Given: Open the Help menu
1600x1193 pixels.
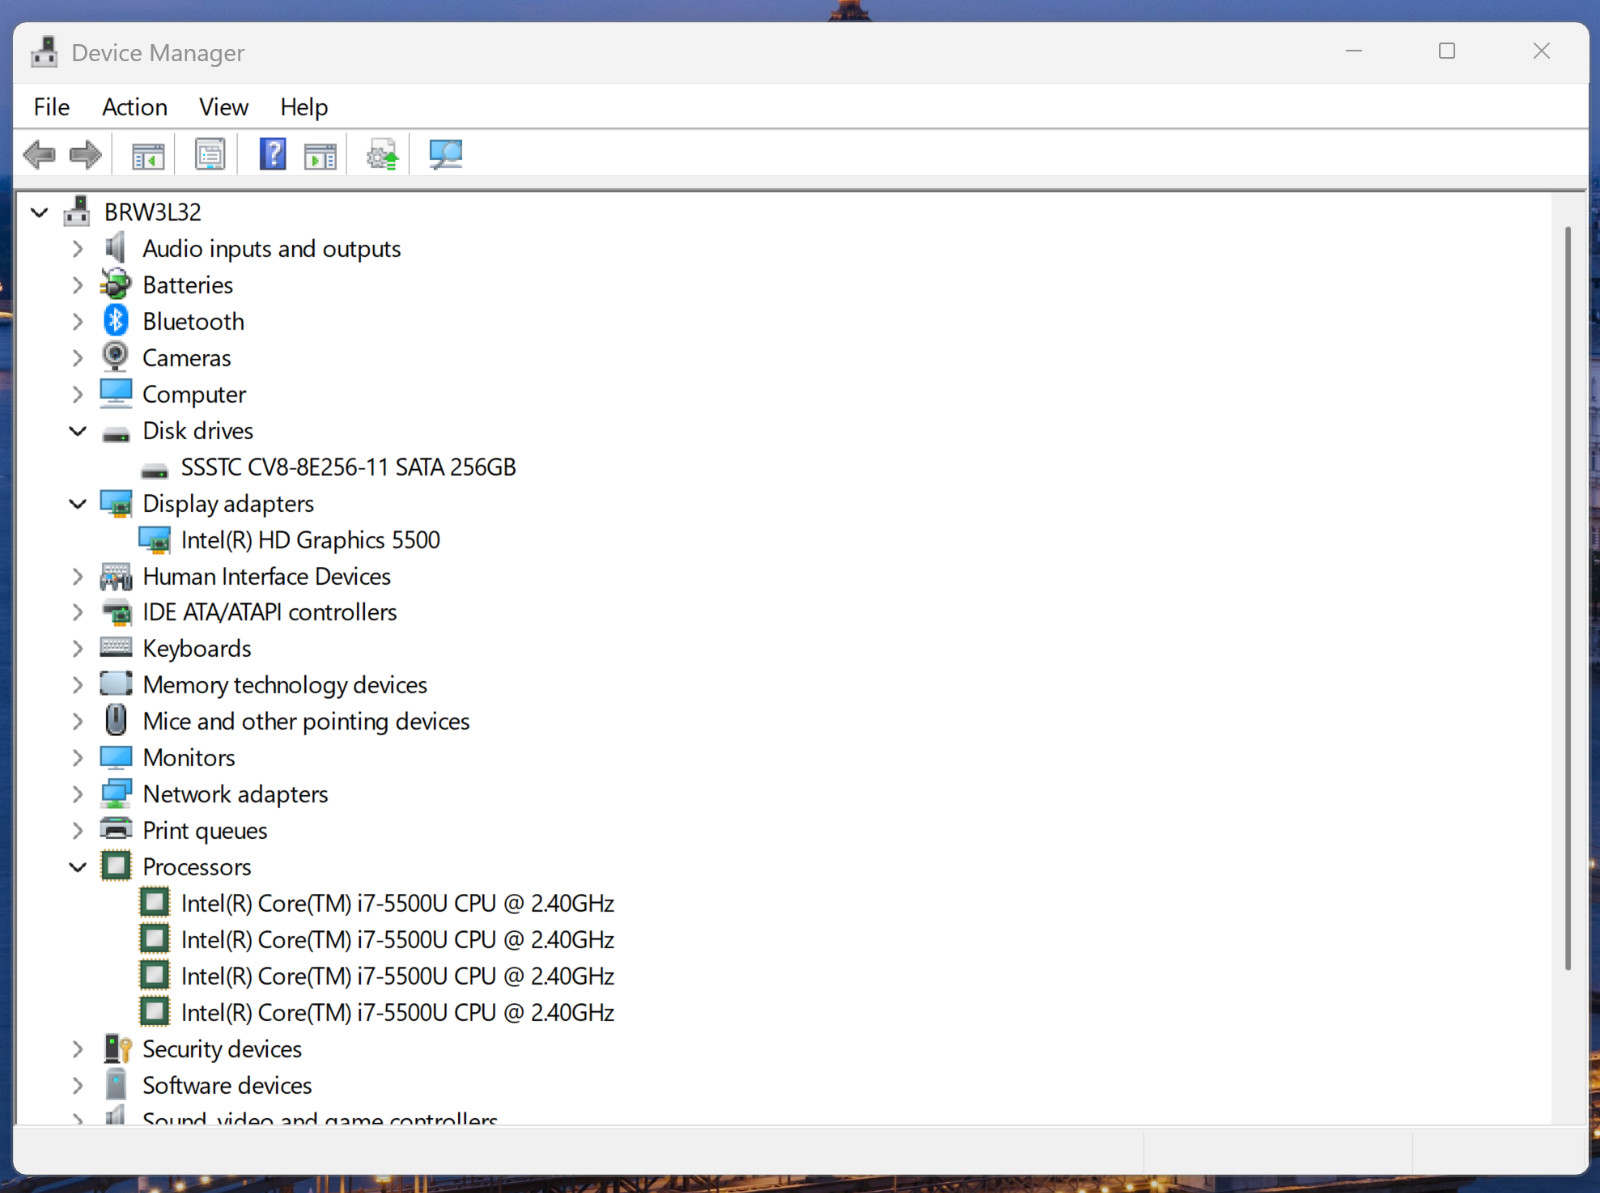Looking at the screenshot, I should [304, 107].
